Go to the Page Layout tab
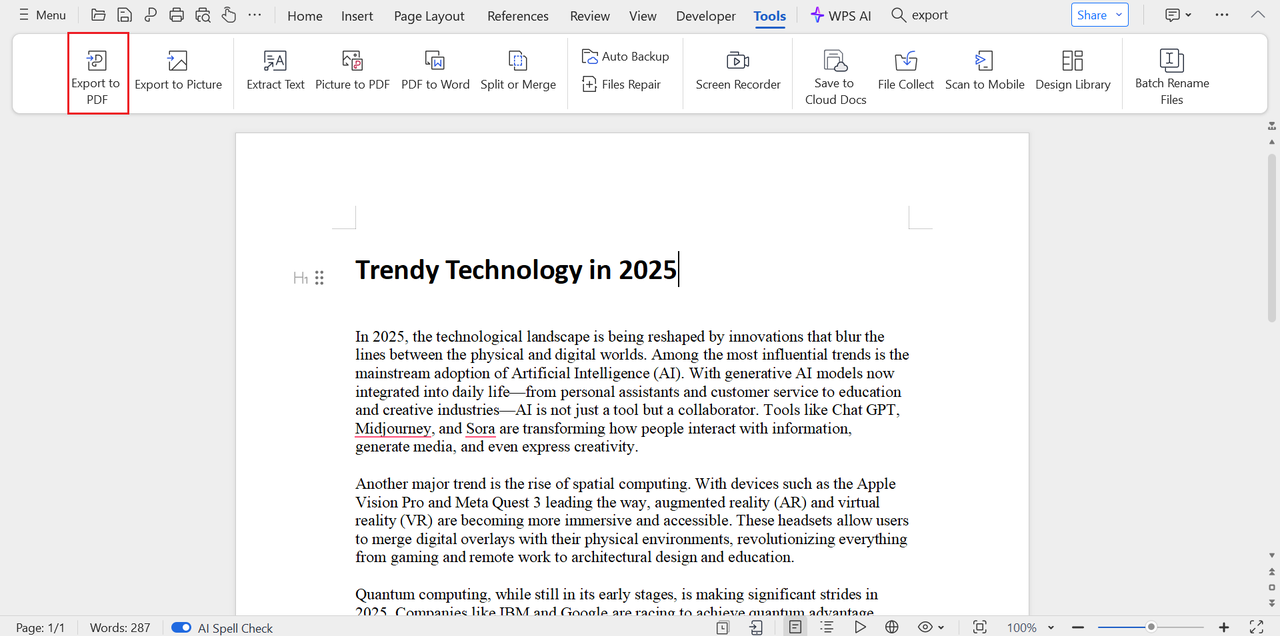 (x=429, y=15)
